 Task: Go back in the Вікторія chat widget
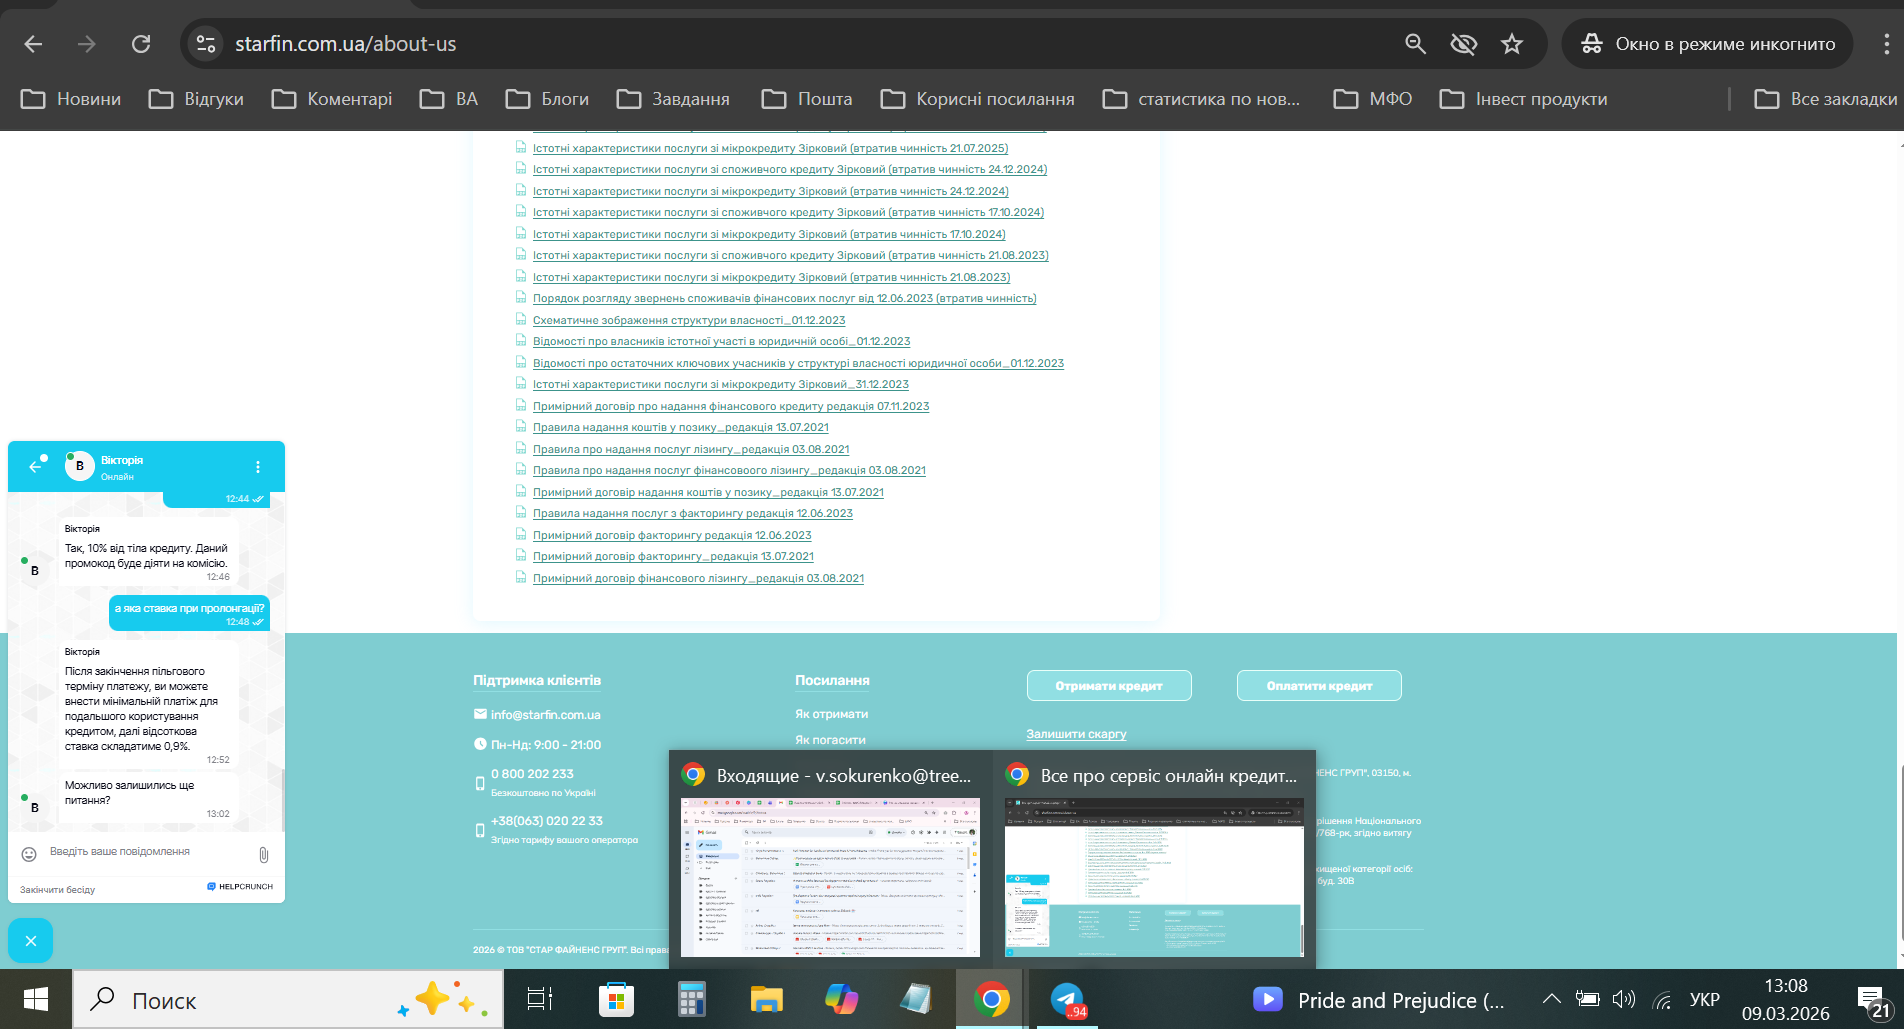coord(36,466)
